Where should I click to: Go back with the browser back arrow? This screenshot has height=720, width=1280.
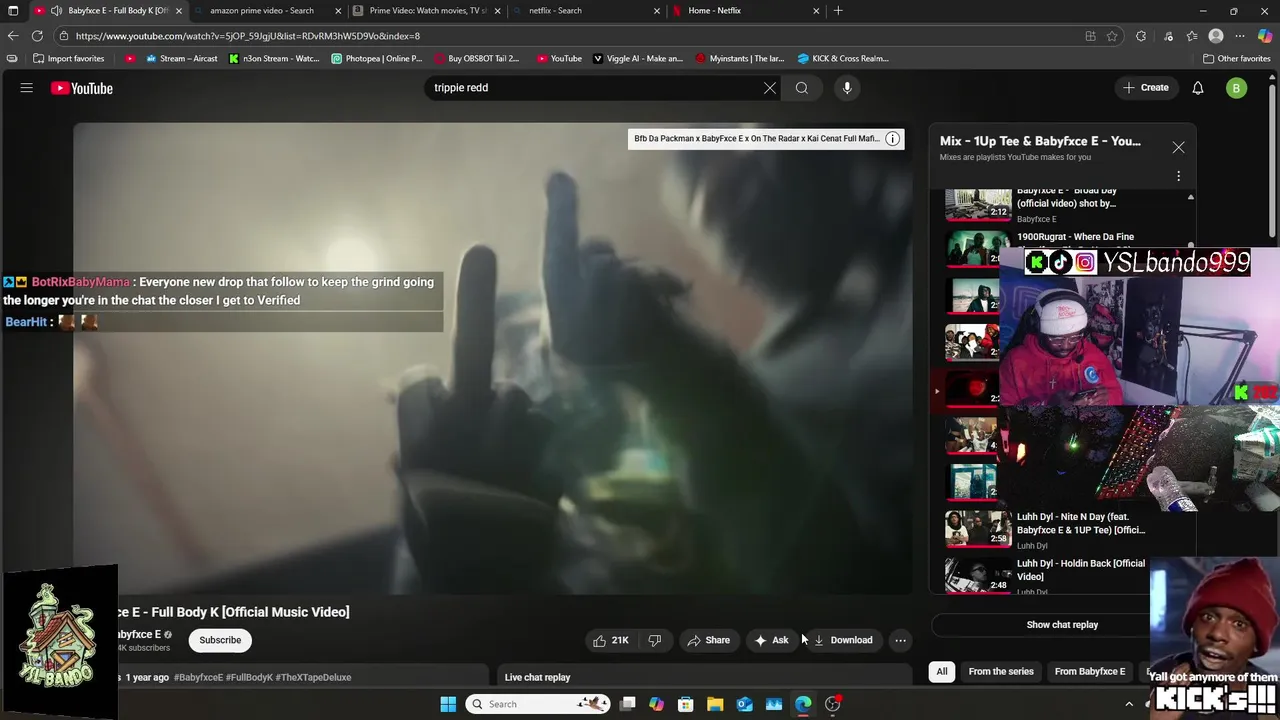tap(13, 36)
